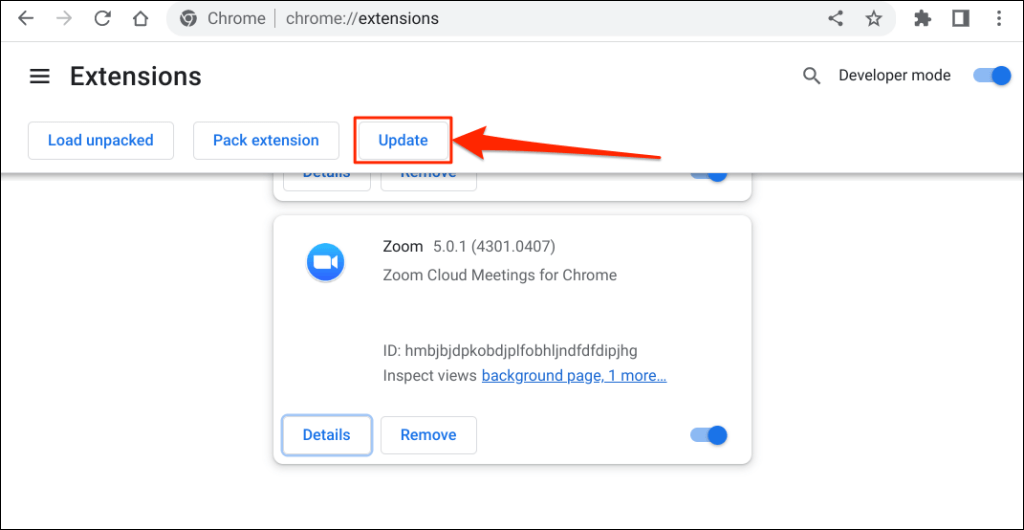
Task: Click the chrome://extensions address bar
Action: [x=530, y=19]
